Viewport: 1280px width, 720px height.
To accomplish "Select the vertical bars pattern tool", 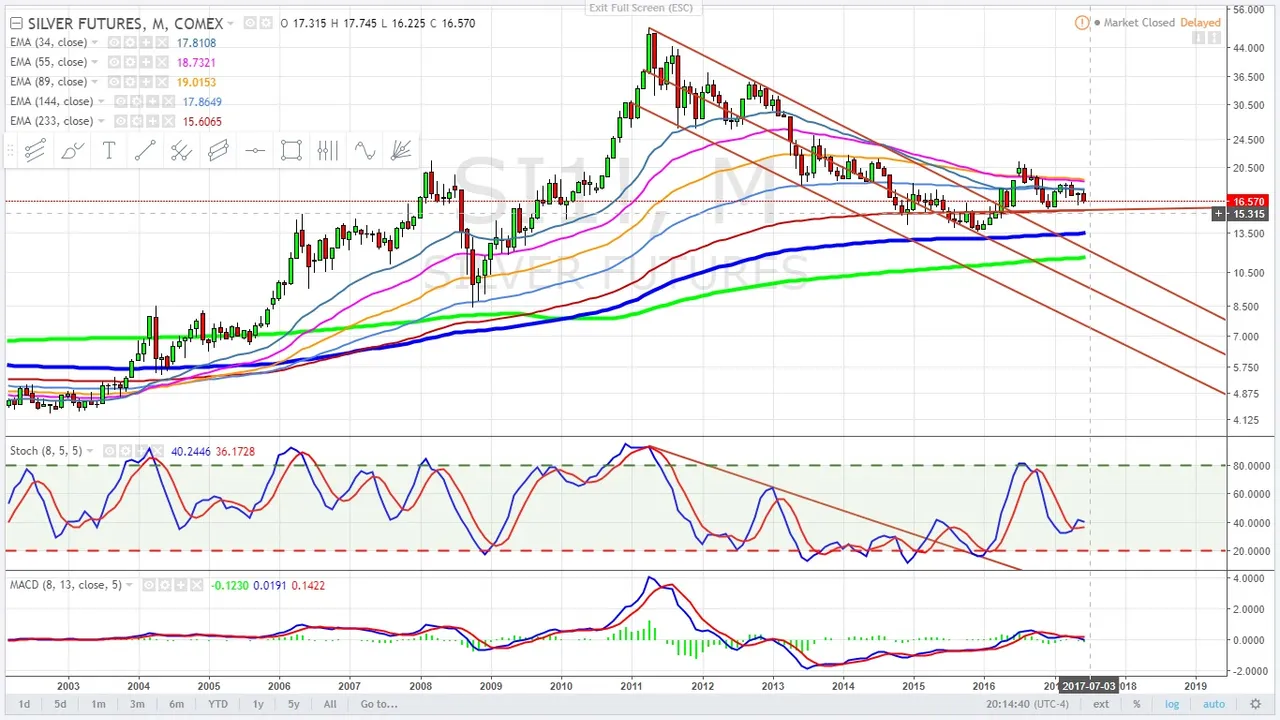I will point(328,151).
